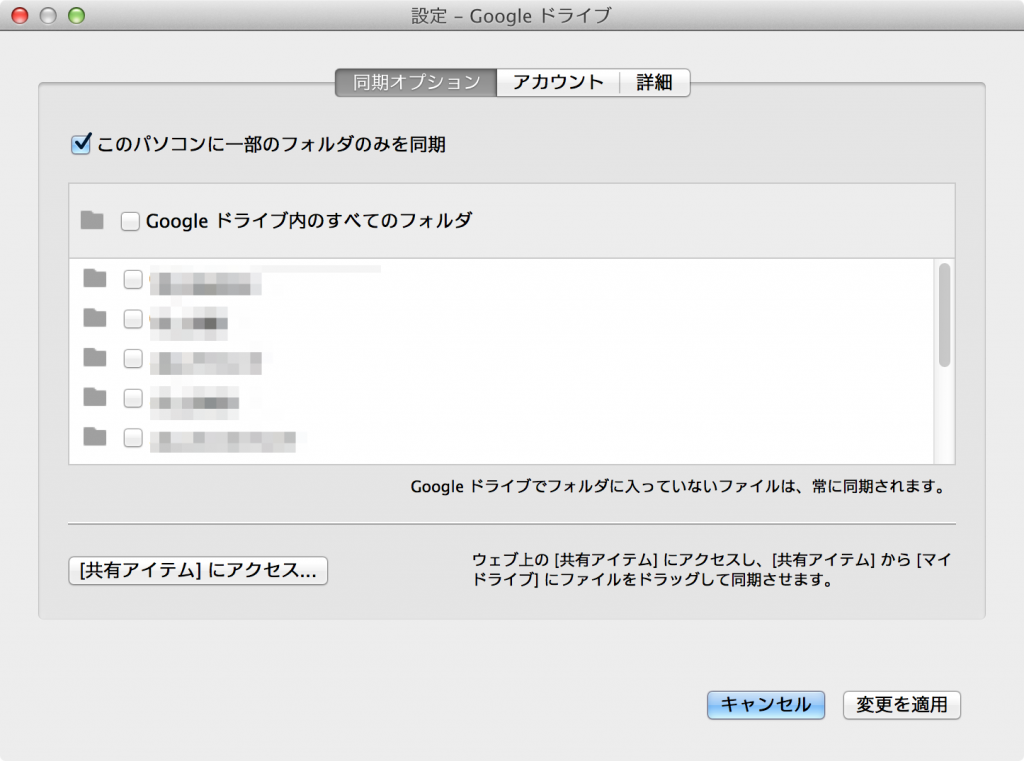This screenshot has width=1024, height=761.
Task: Enable the Google ドライブ内のすべてのフォルダ checkbox
Action: point(130,220)
